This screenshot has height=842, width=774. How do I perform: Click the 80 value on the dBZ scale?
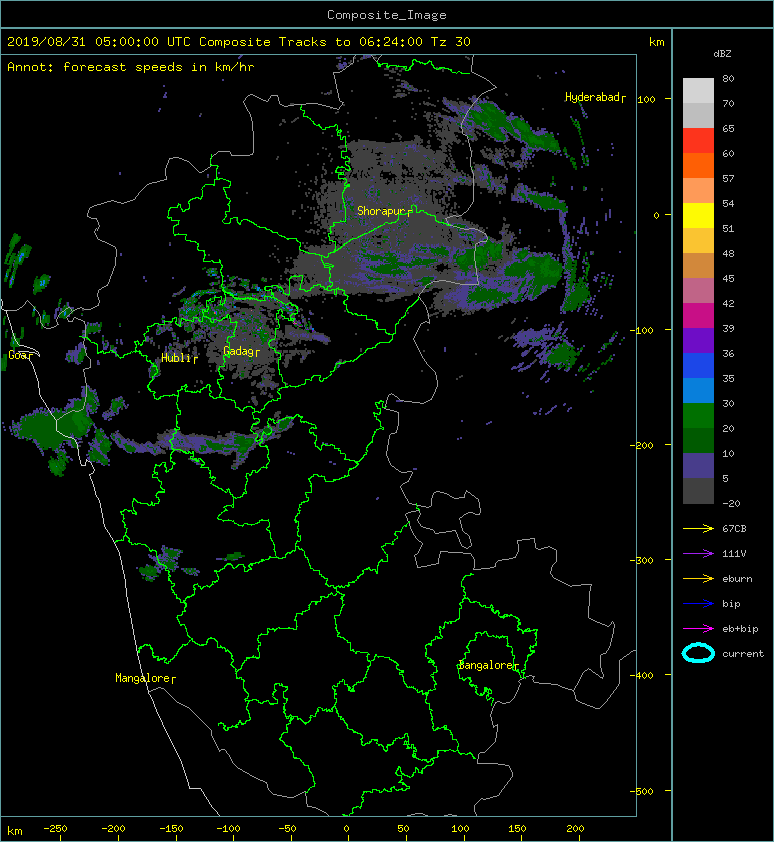pos(728,78)
